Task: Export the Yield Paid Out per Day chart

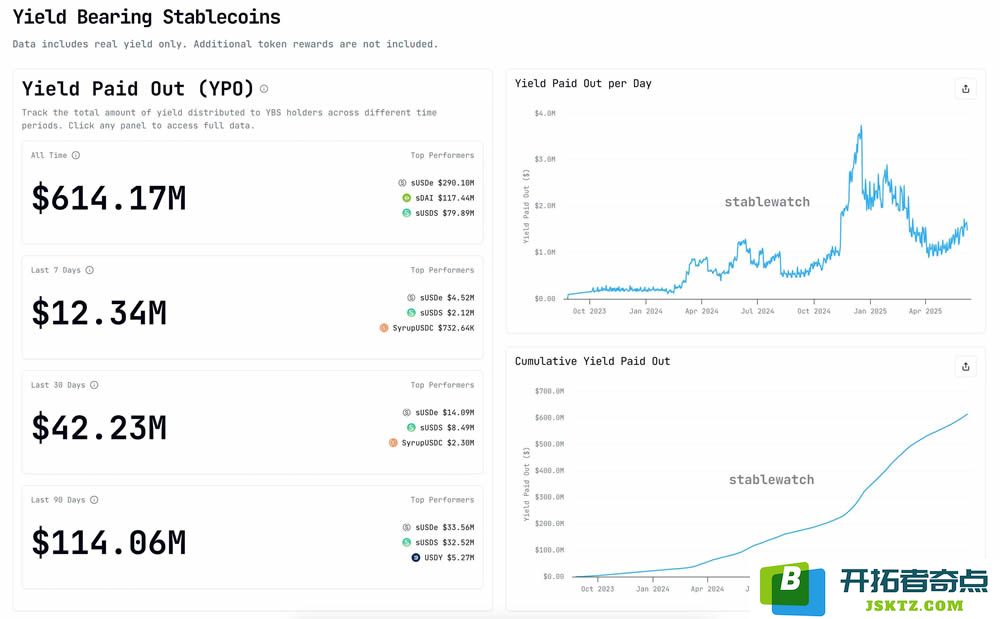Action: tap(966, 89)
